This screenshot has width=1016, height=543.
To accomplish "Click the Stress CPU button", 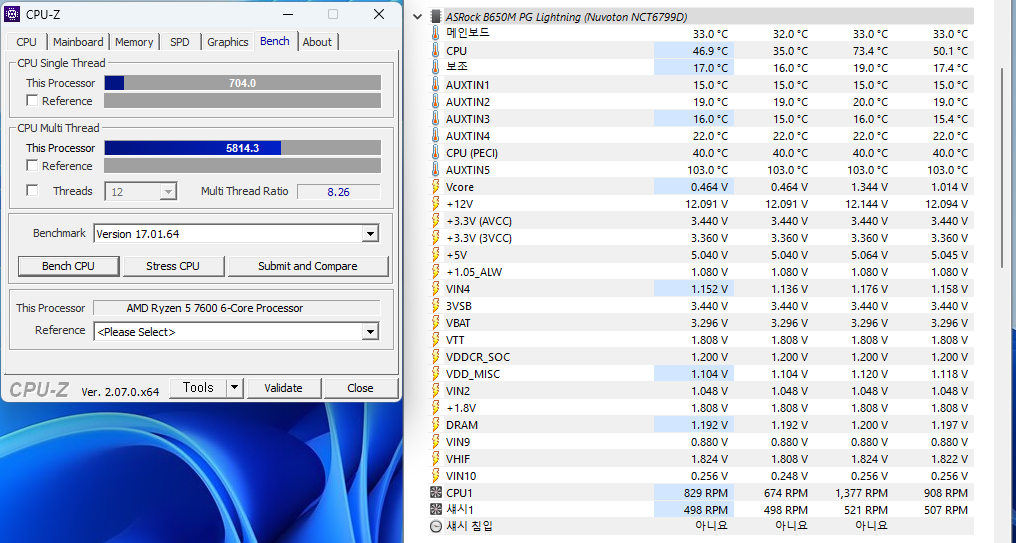I will [173, 266].
